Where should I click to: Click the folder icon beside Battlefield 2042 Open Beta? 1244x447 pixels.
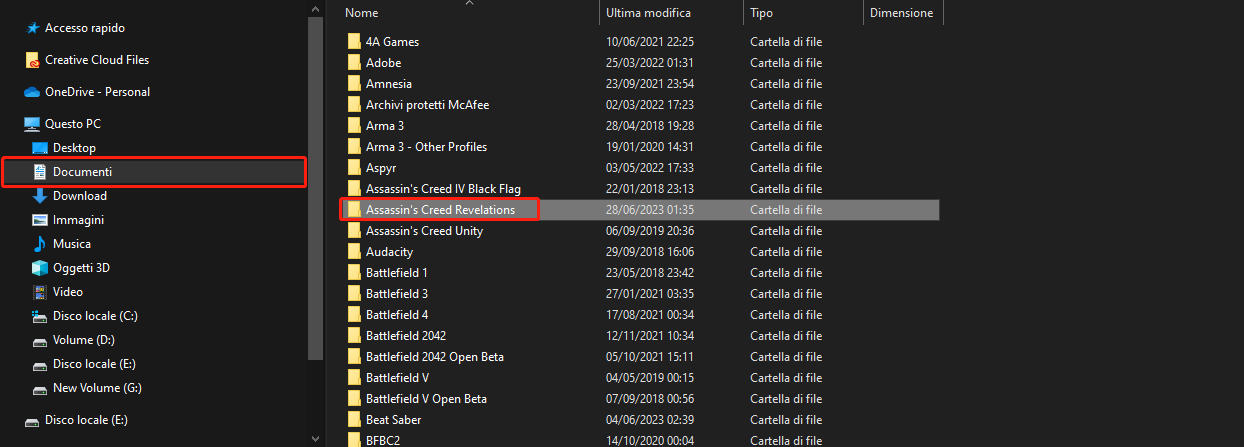pyautogui.click(x=354, y=357)
